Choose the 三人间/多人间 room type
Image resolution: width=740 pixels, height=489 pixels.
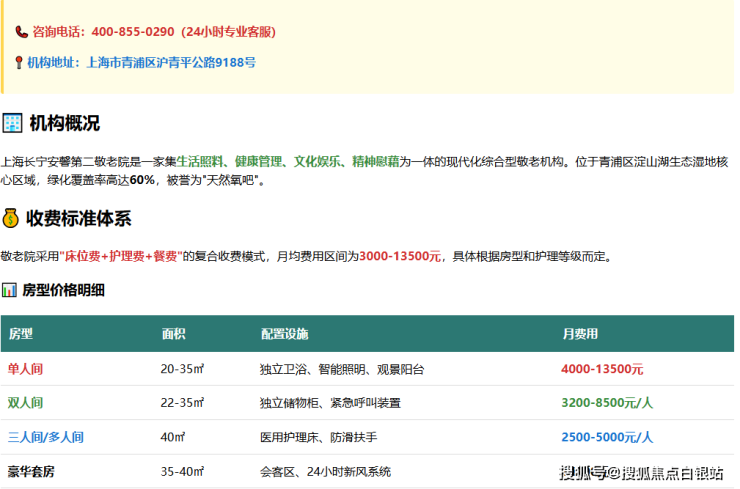tap(45, 437)
